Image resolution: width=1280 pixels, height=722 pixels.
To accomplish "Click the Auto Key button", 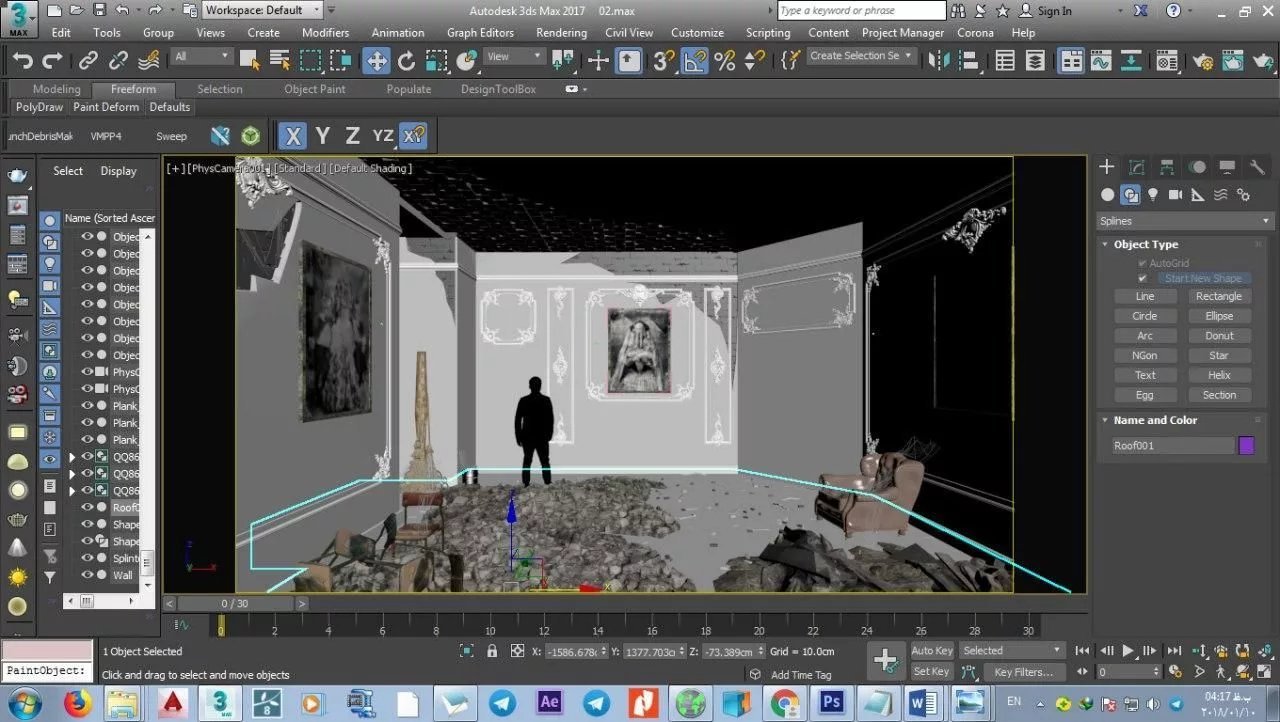I will (932, 650).
